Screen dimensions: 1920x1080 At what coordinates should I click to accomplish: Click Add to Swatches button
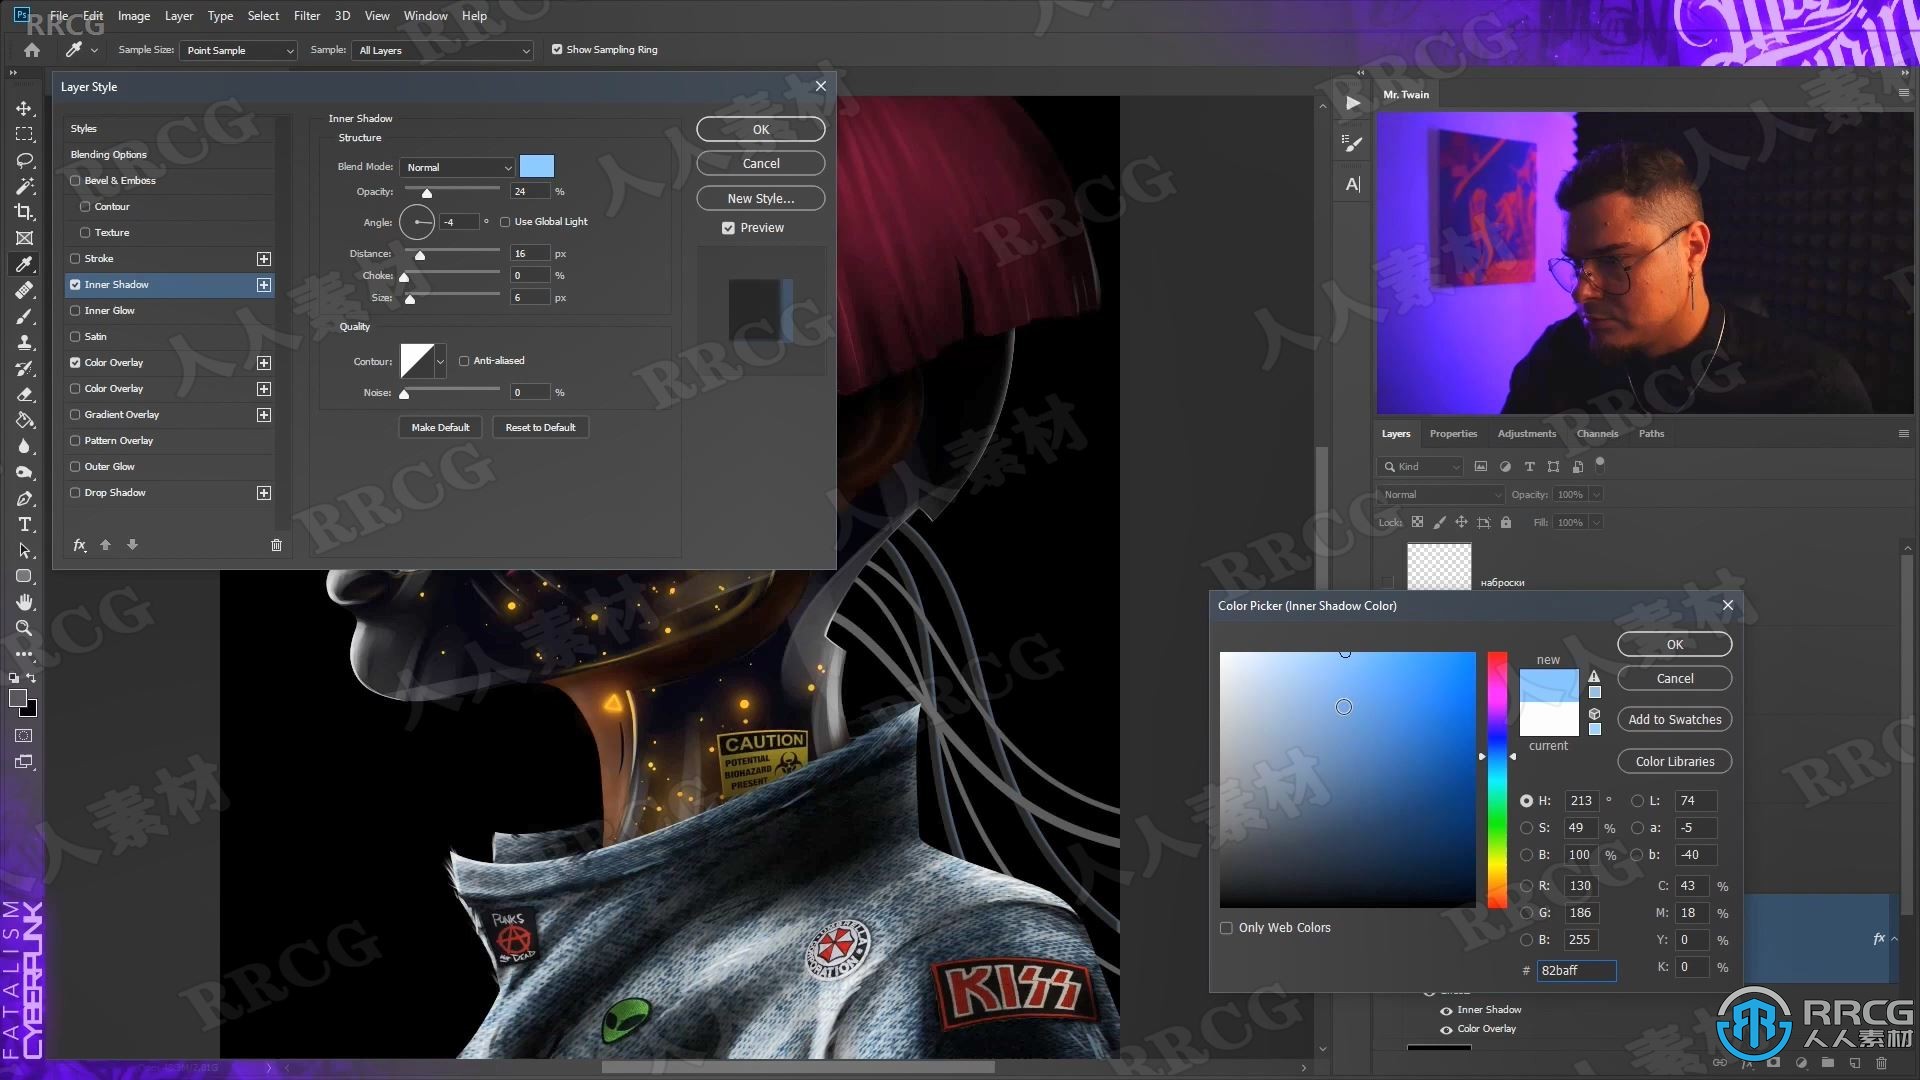tap(1675, 719)
